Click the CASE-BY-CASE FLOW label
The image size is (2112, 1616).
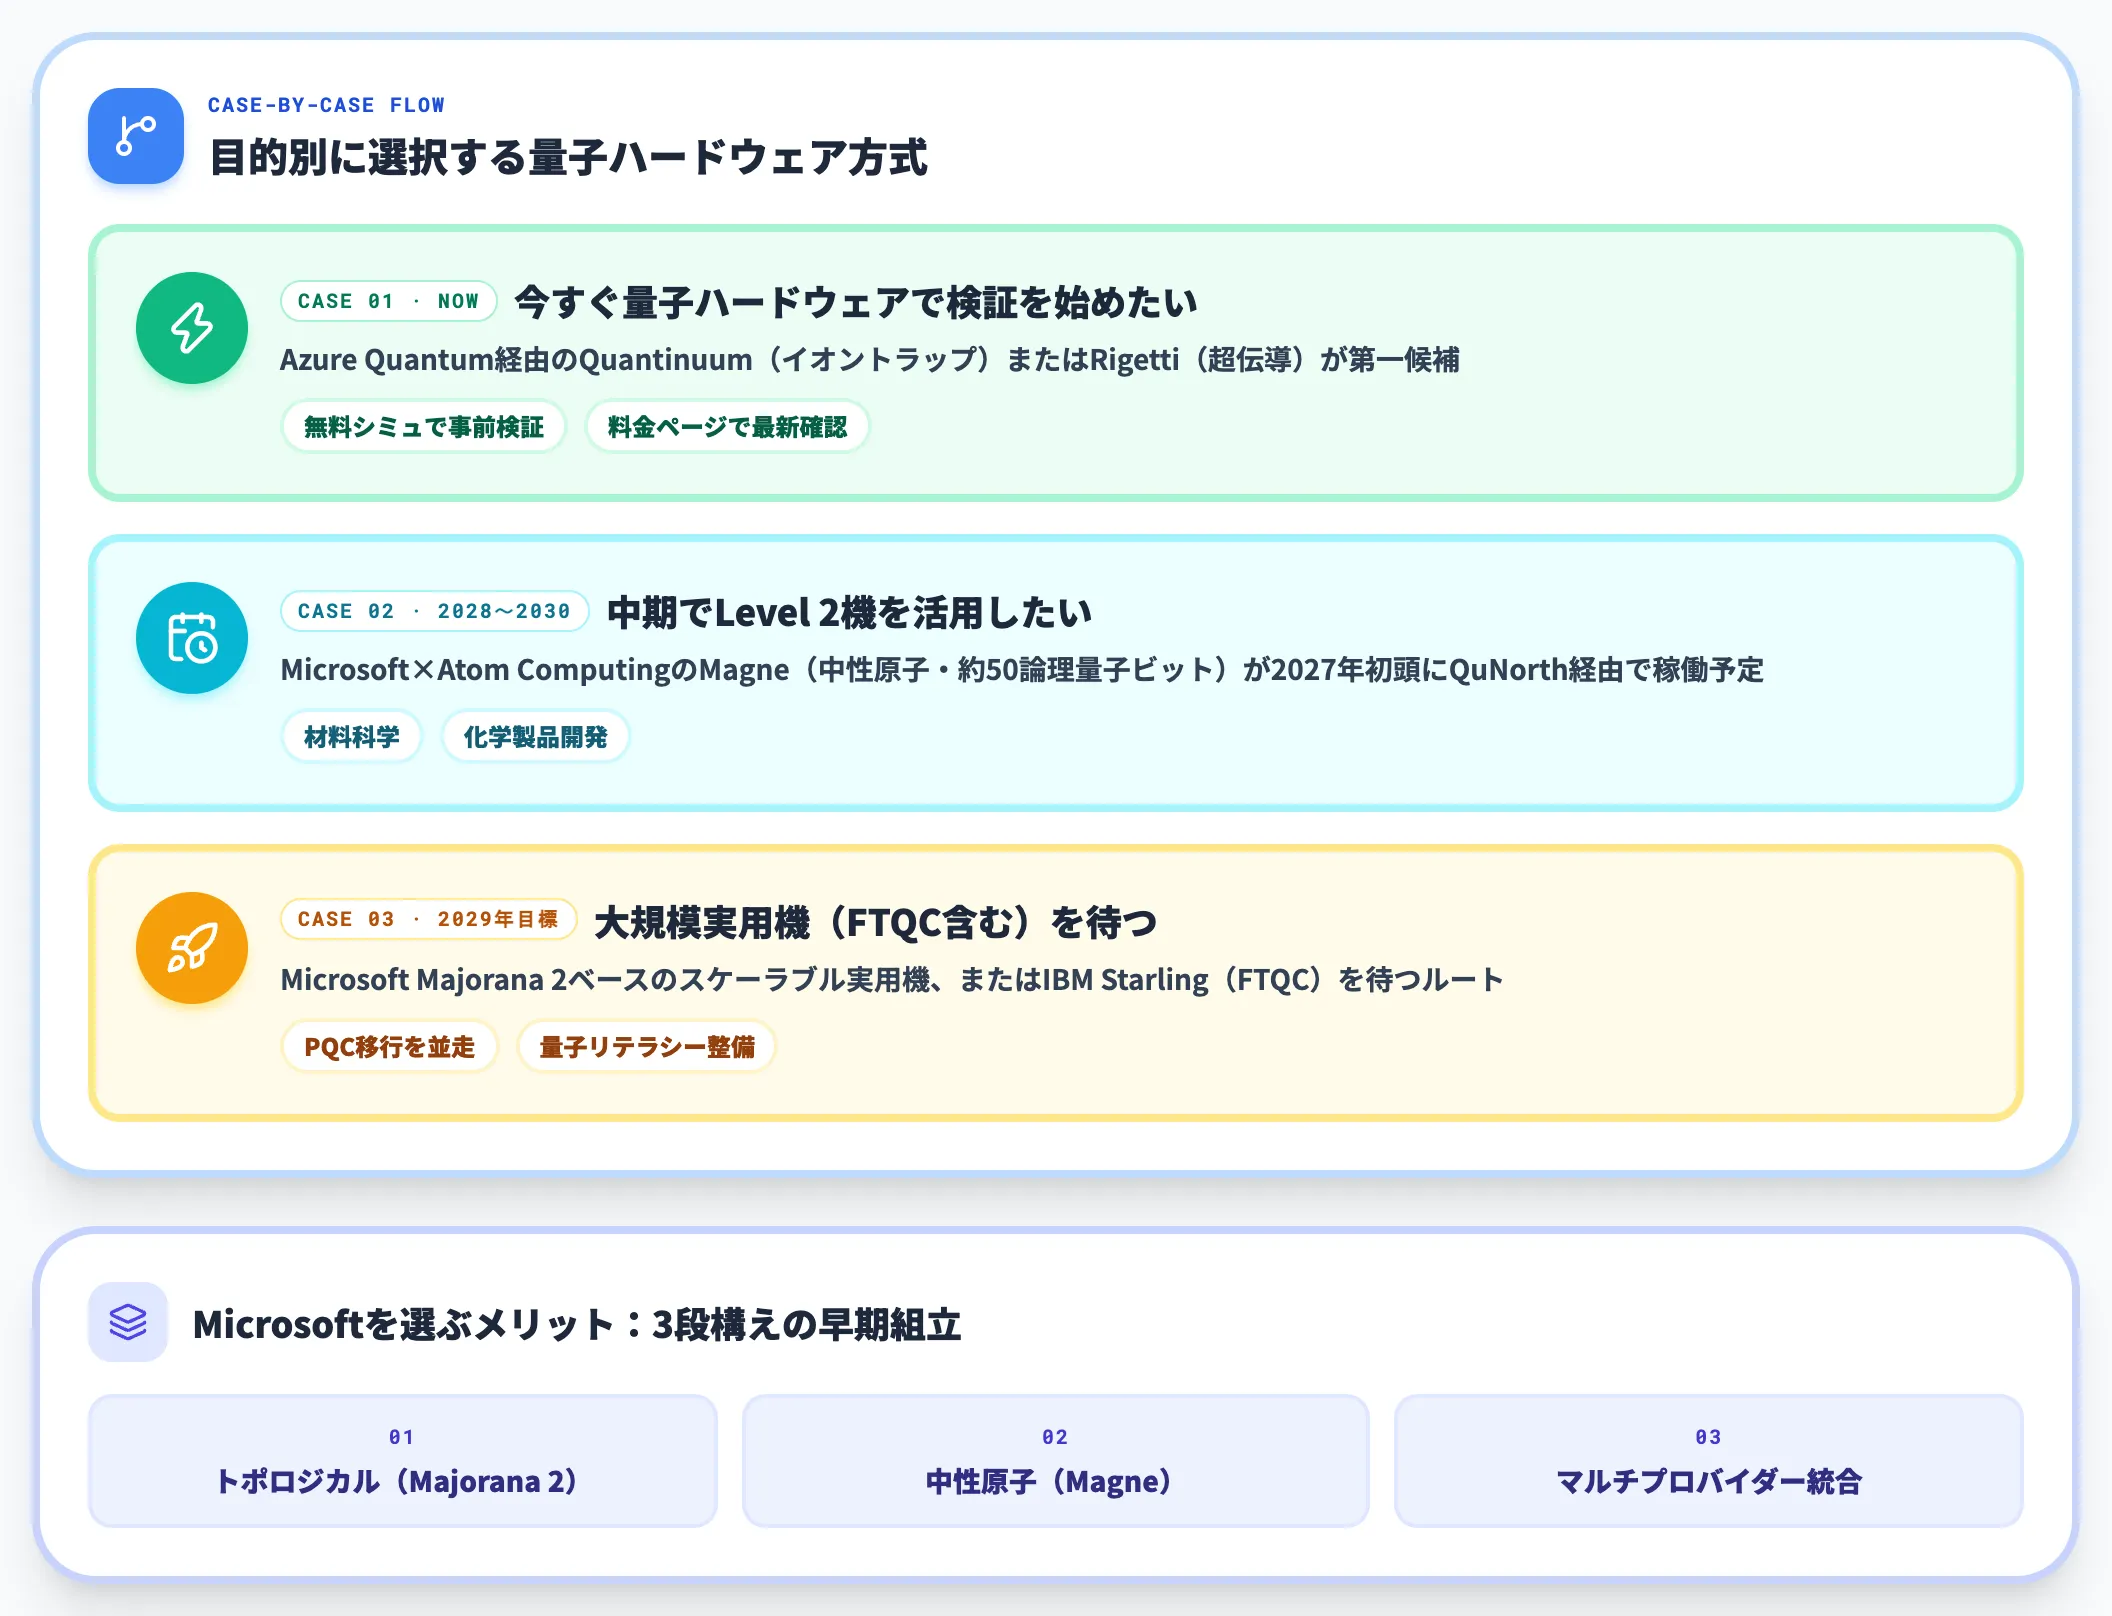pyautogui.click(x=326, y=105)
